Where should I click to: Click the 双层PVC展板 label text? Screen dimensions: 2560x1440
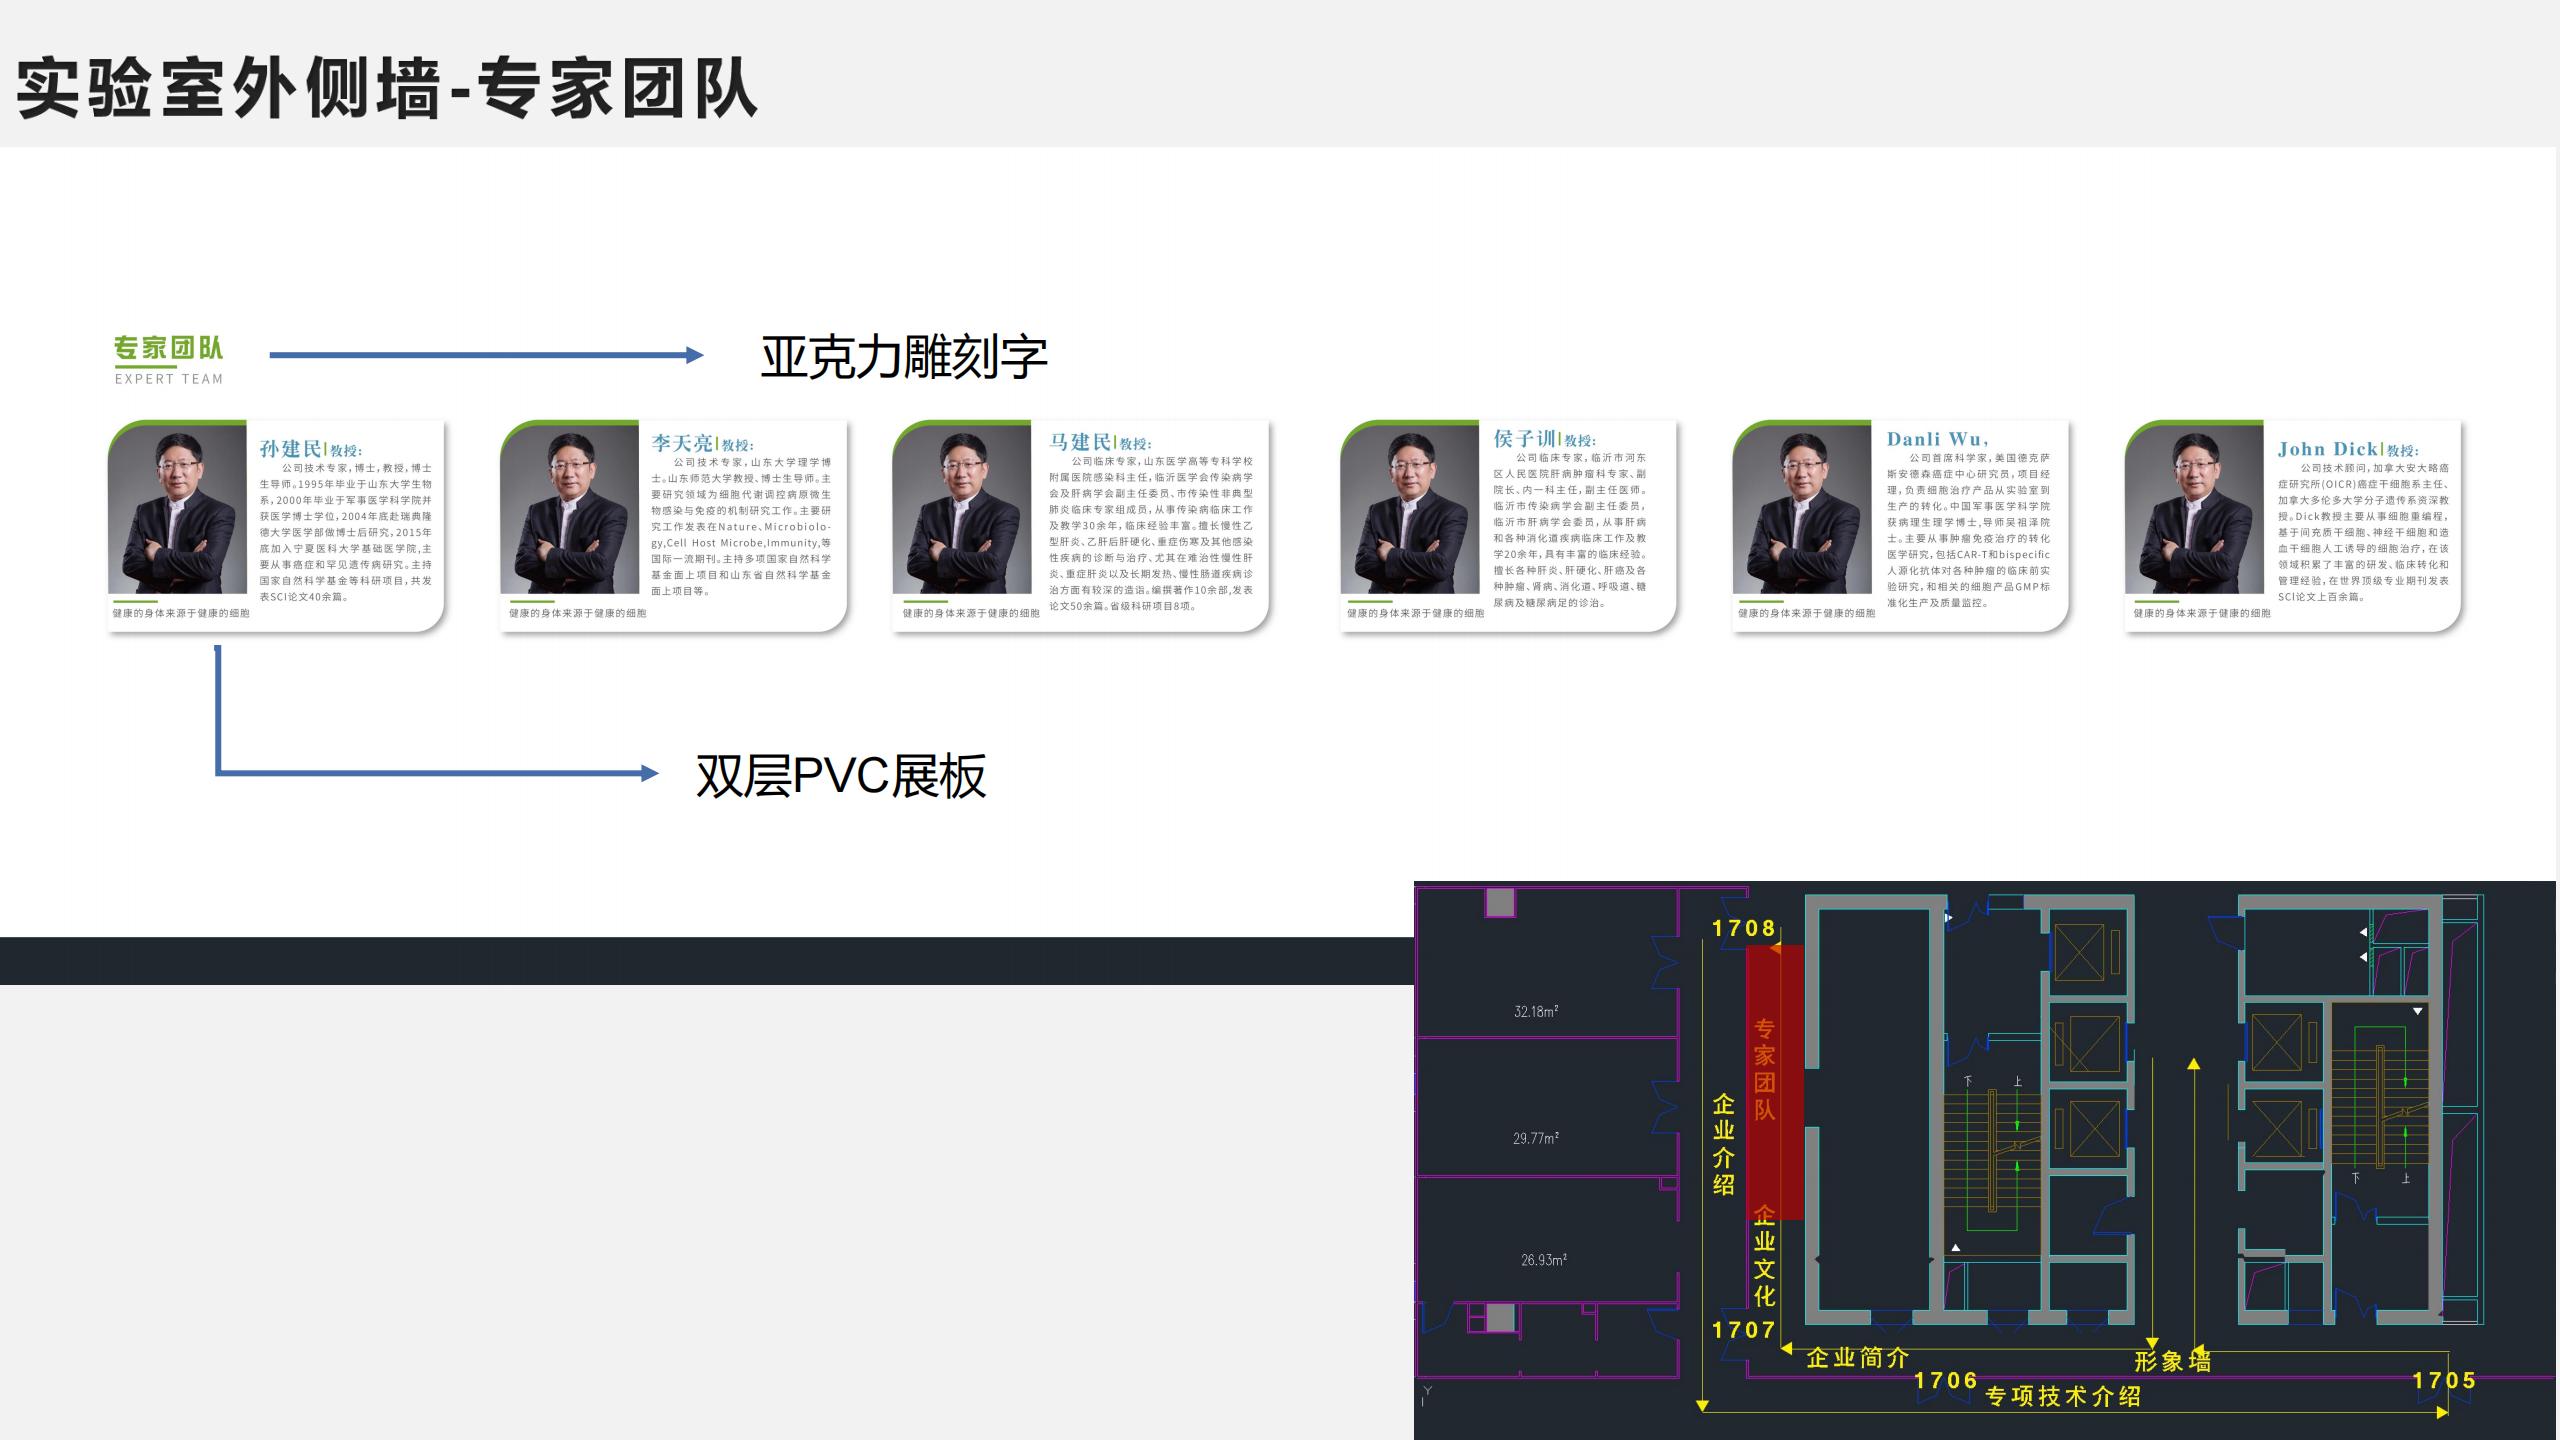tap(841, 775)
